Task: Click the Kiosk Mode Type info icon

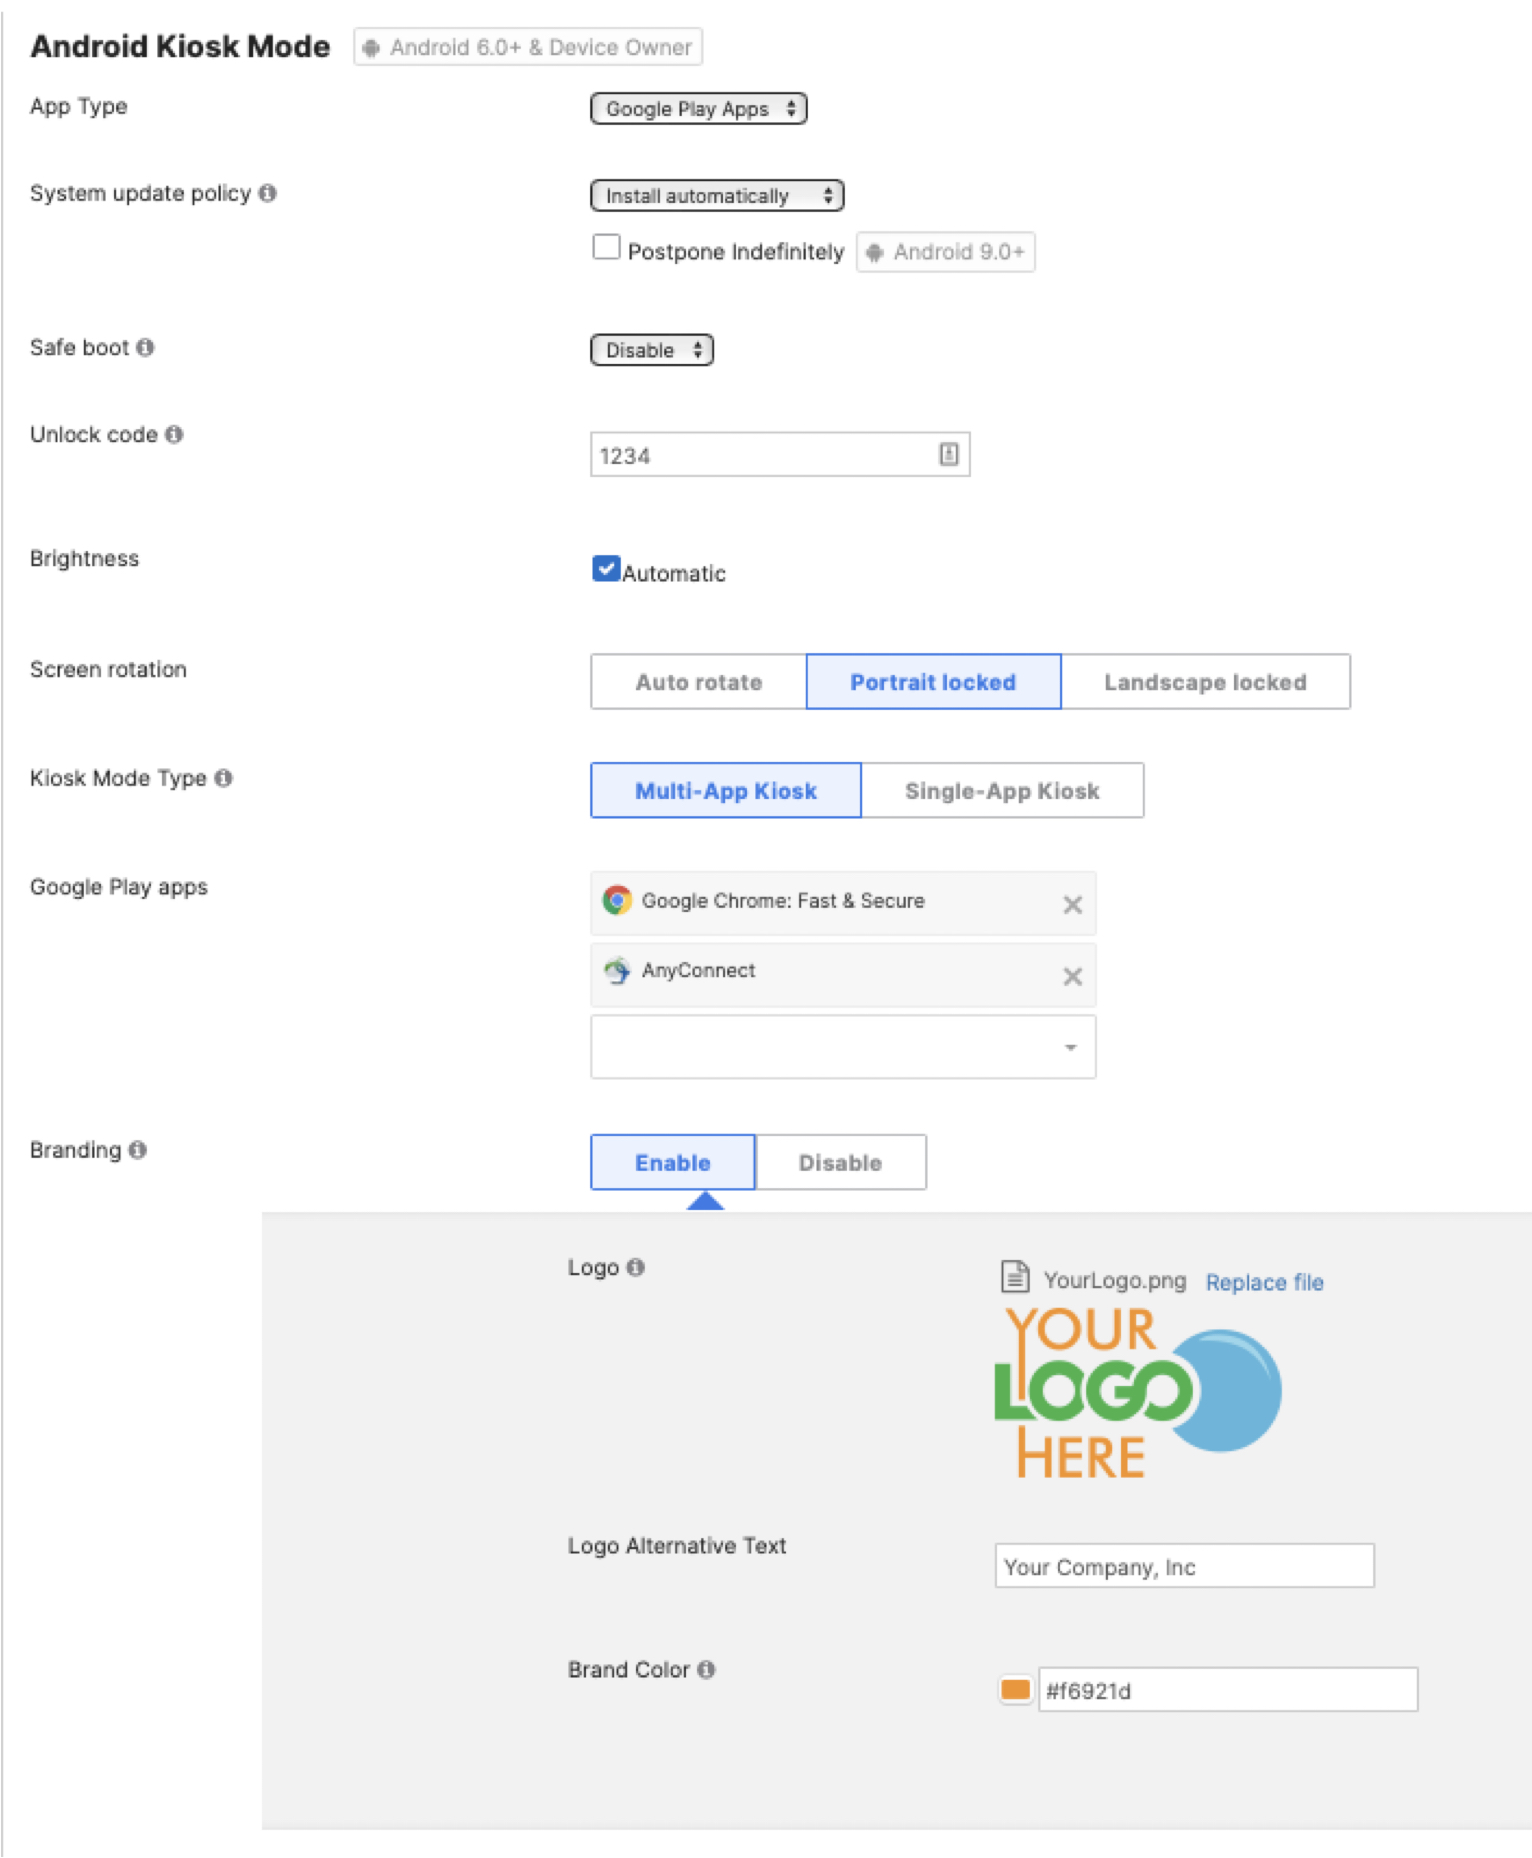Action: coord(224,777)
